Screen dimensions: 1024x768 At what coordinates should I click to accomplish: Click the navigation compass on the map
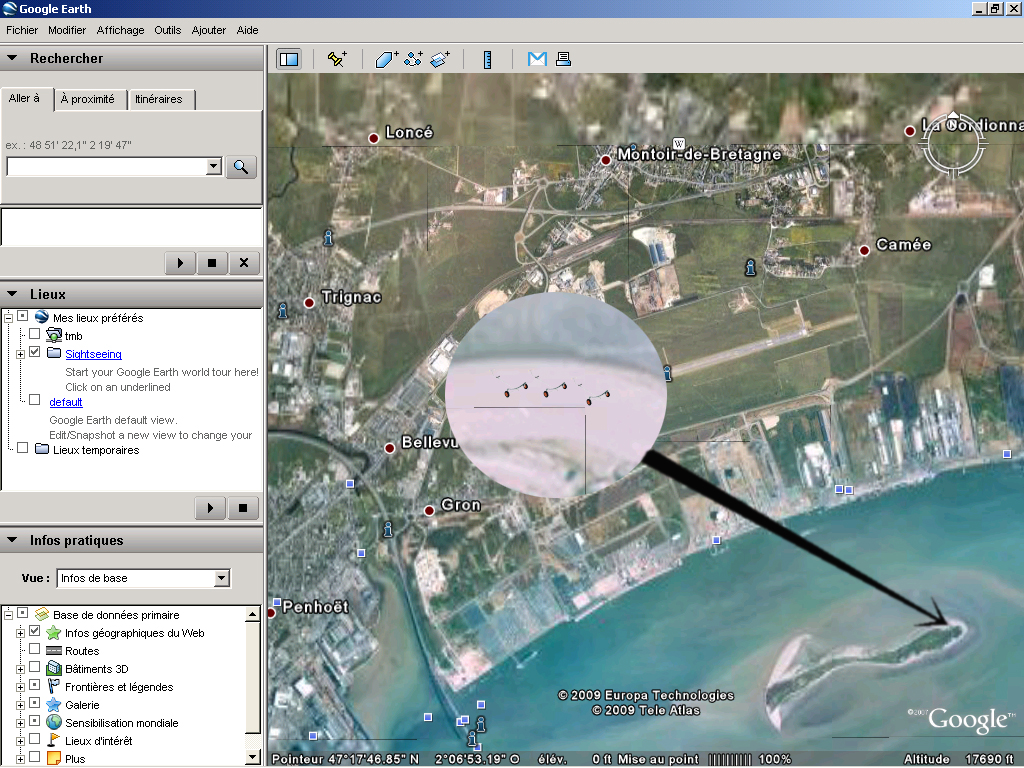pyautogui.click(x=953, y=145)
